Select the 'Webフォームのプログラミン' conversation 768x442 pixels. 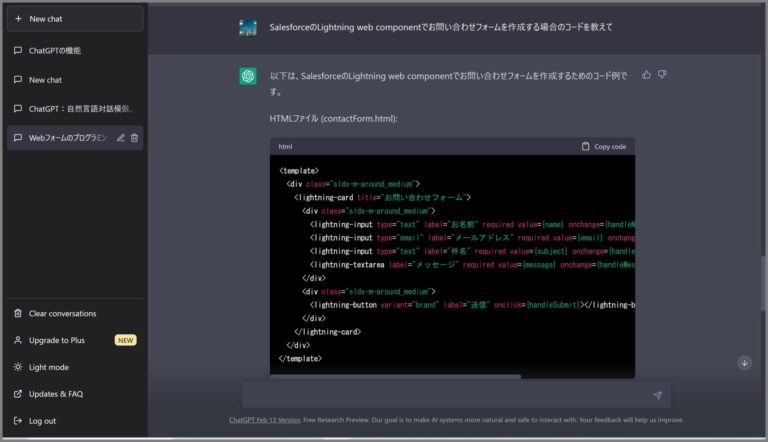point(66,138)
